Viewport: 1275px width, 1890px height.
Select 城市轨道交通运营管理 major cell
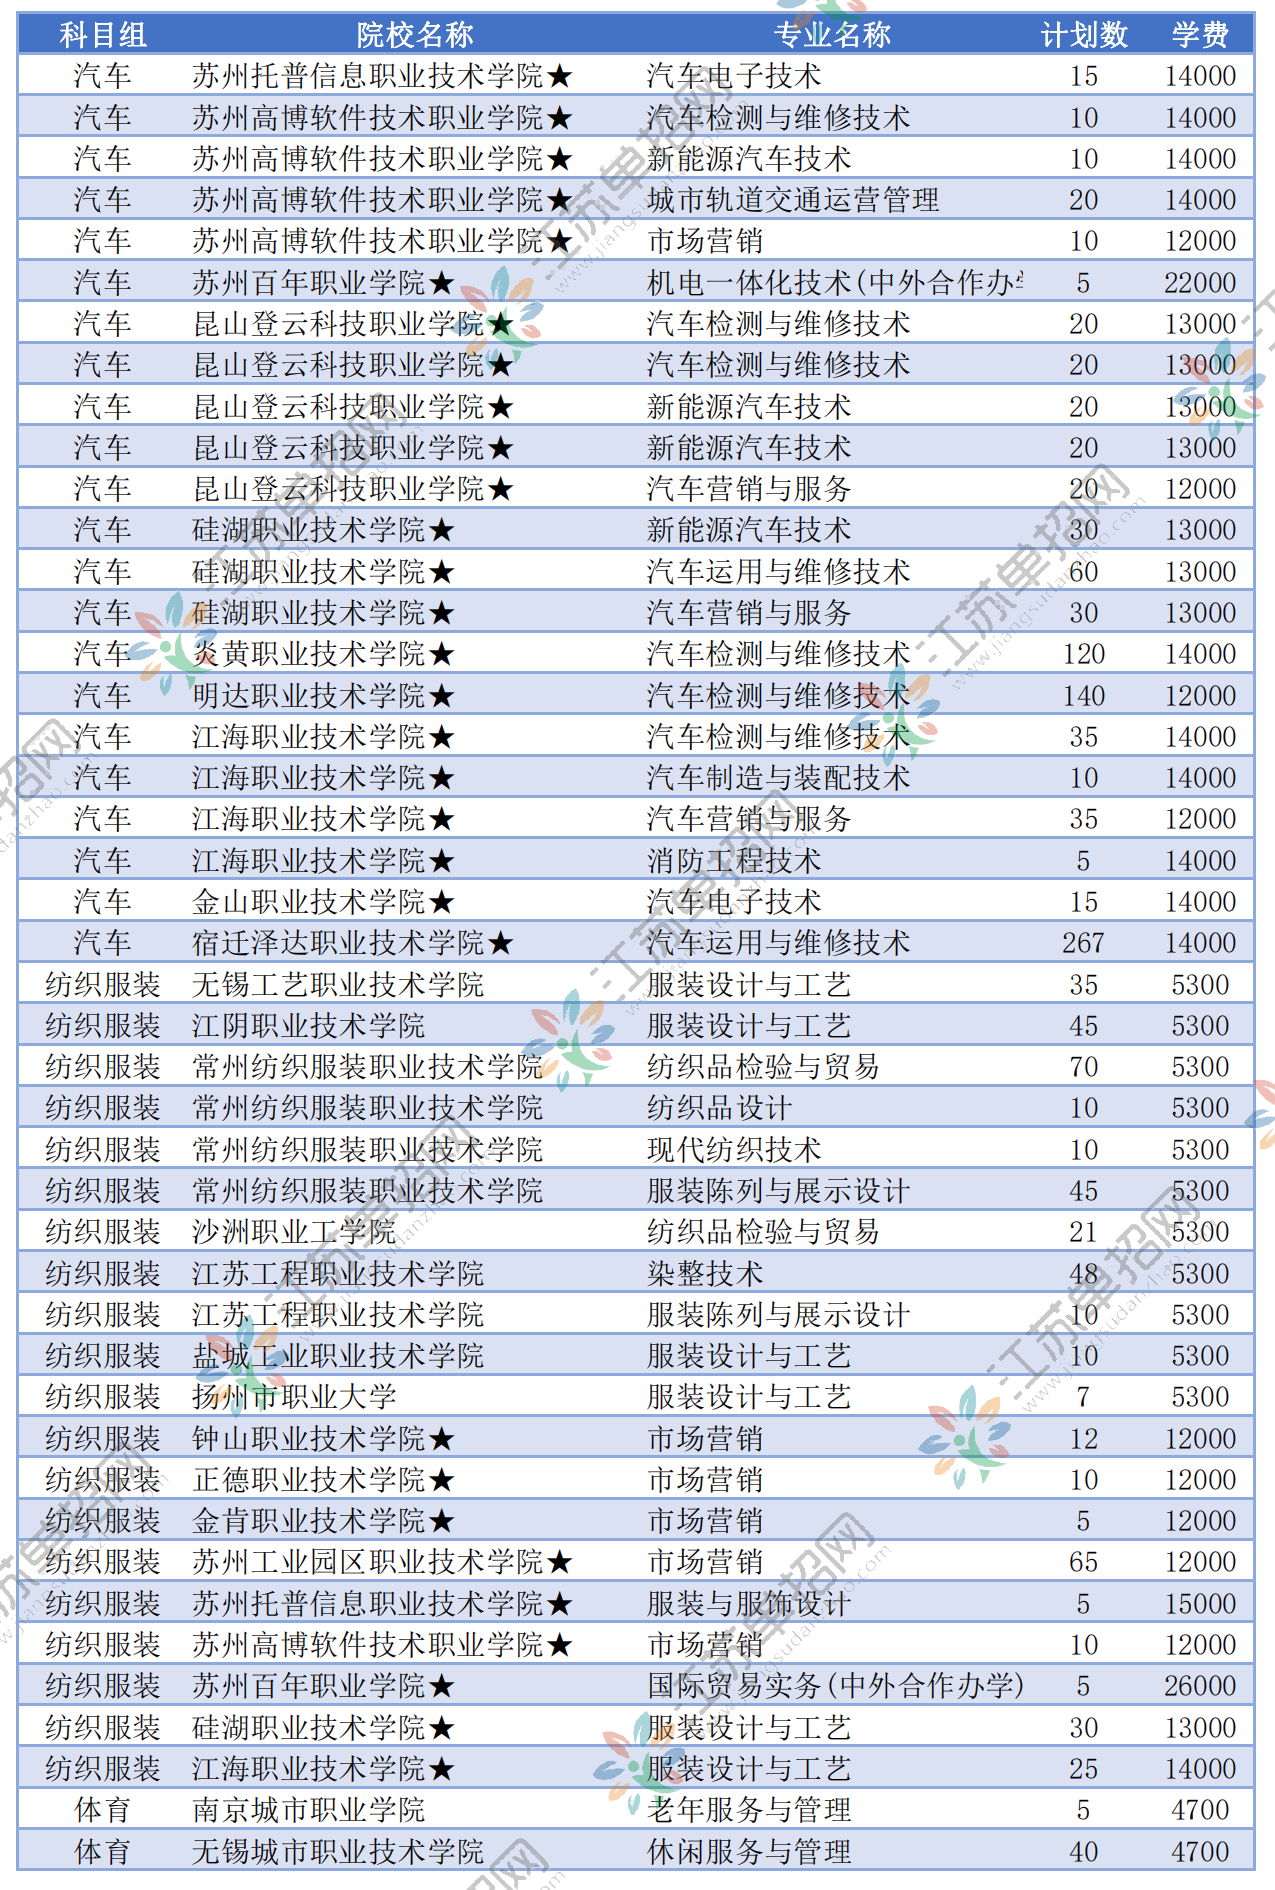click(793, 200)
